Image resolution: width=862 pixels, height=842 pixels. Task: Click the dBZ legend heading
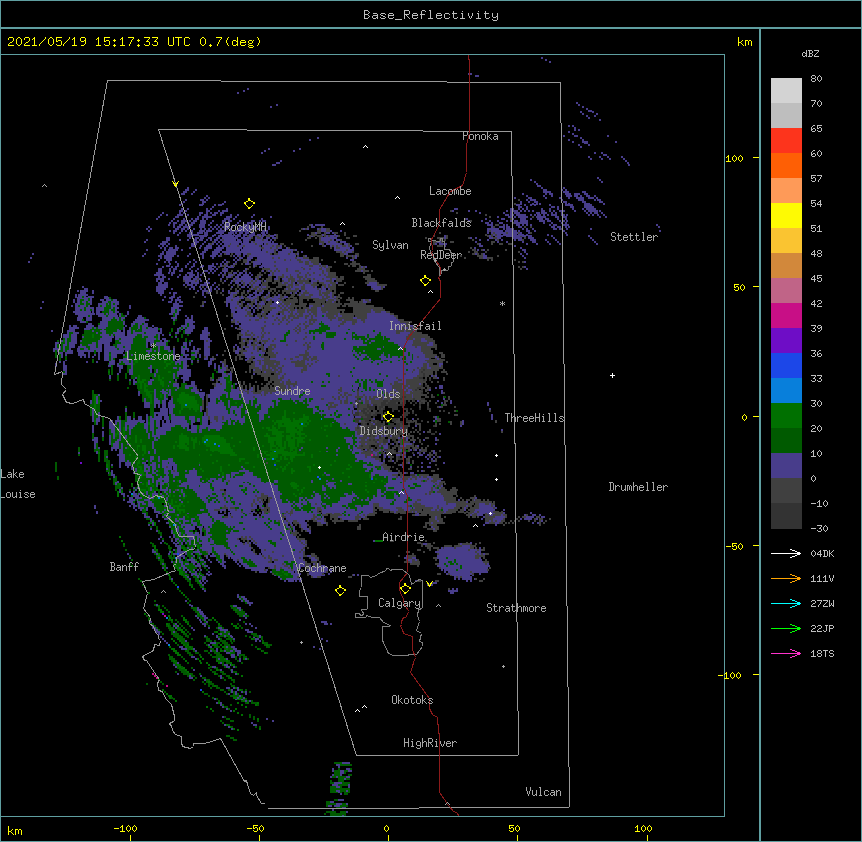[x=810, y=54]
